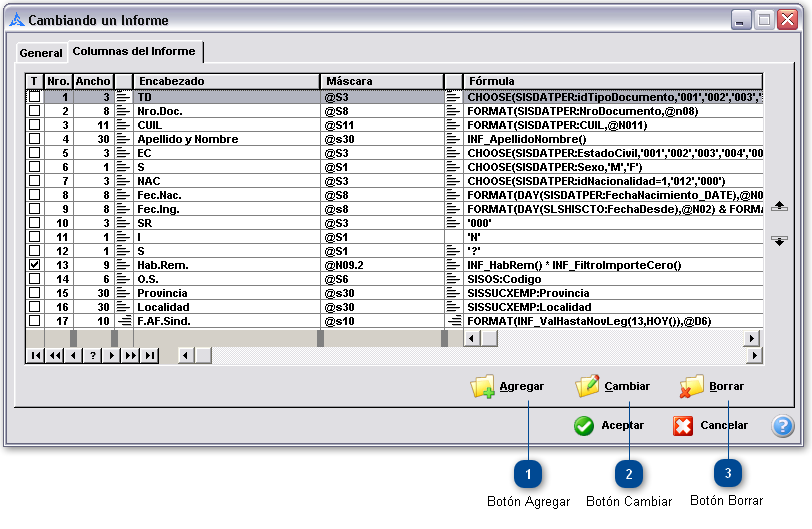Click the Agregar button label
The width and height of the screenshot is (812, 529).
click(x=521, y=386)
